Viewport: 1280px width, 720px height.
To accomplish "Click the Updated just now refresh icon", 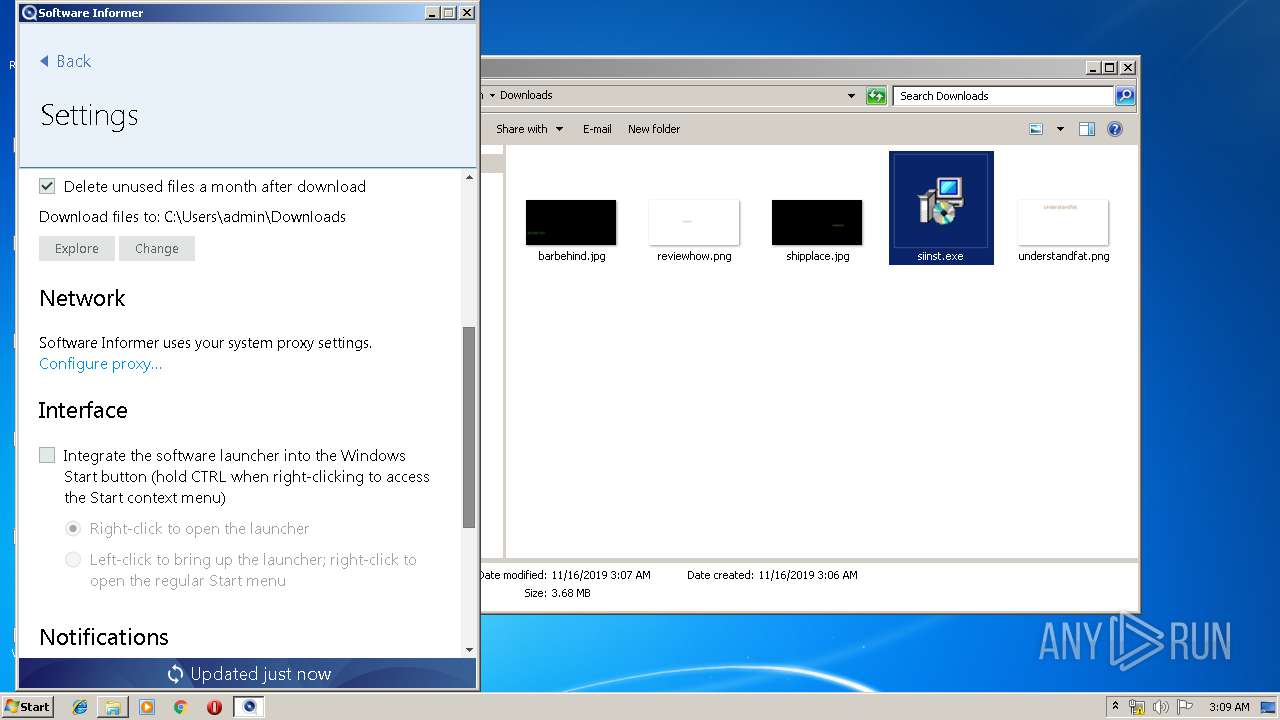I will (176, 674).
